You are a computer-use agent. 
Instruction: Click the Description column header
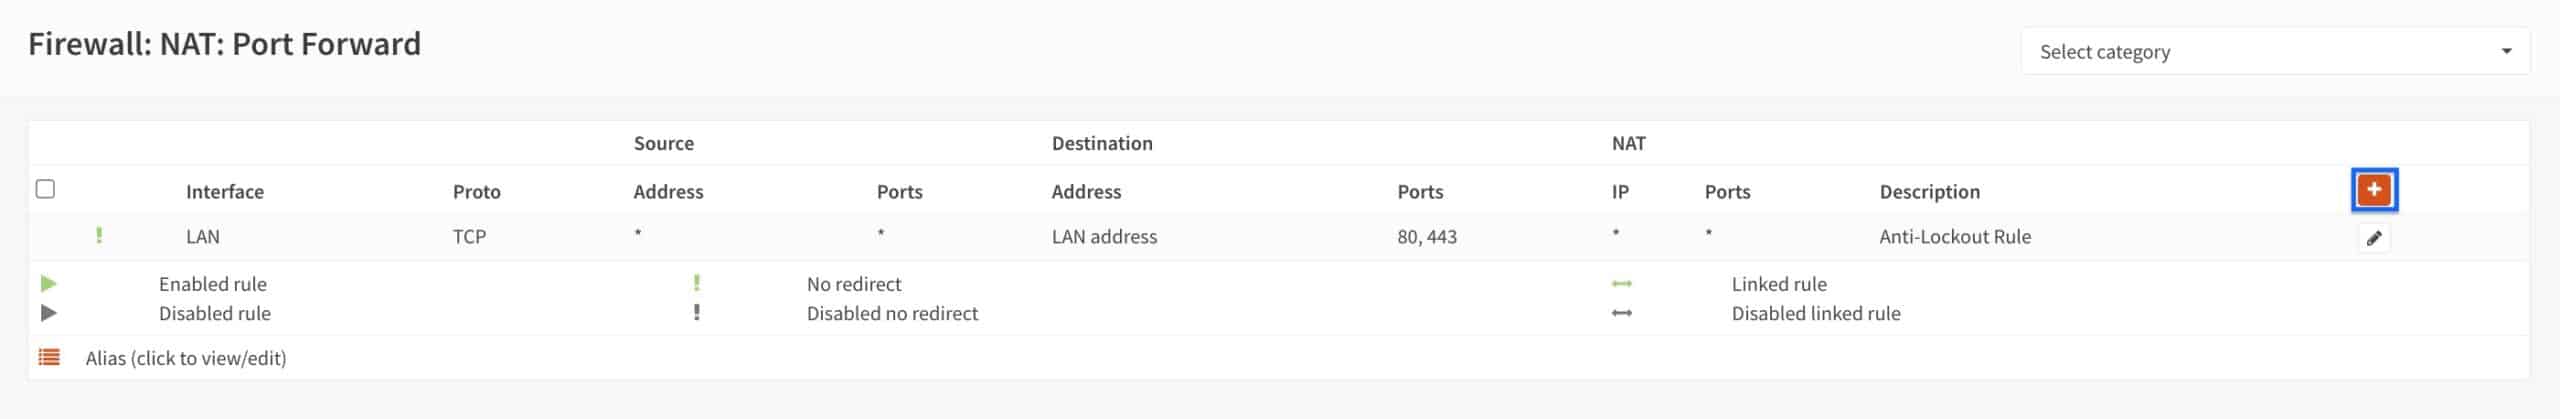point(1929,191)
